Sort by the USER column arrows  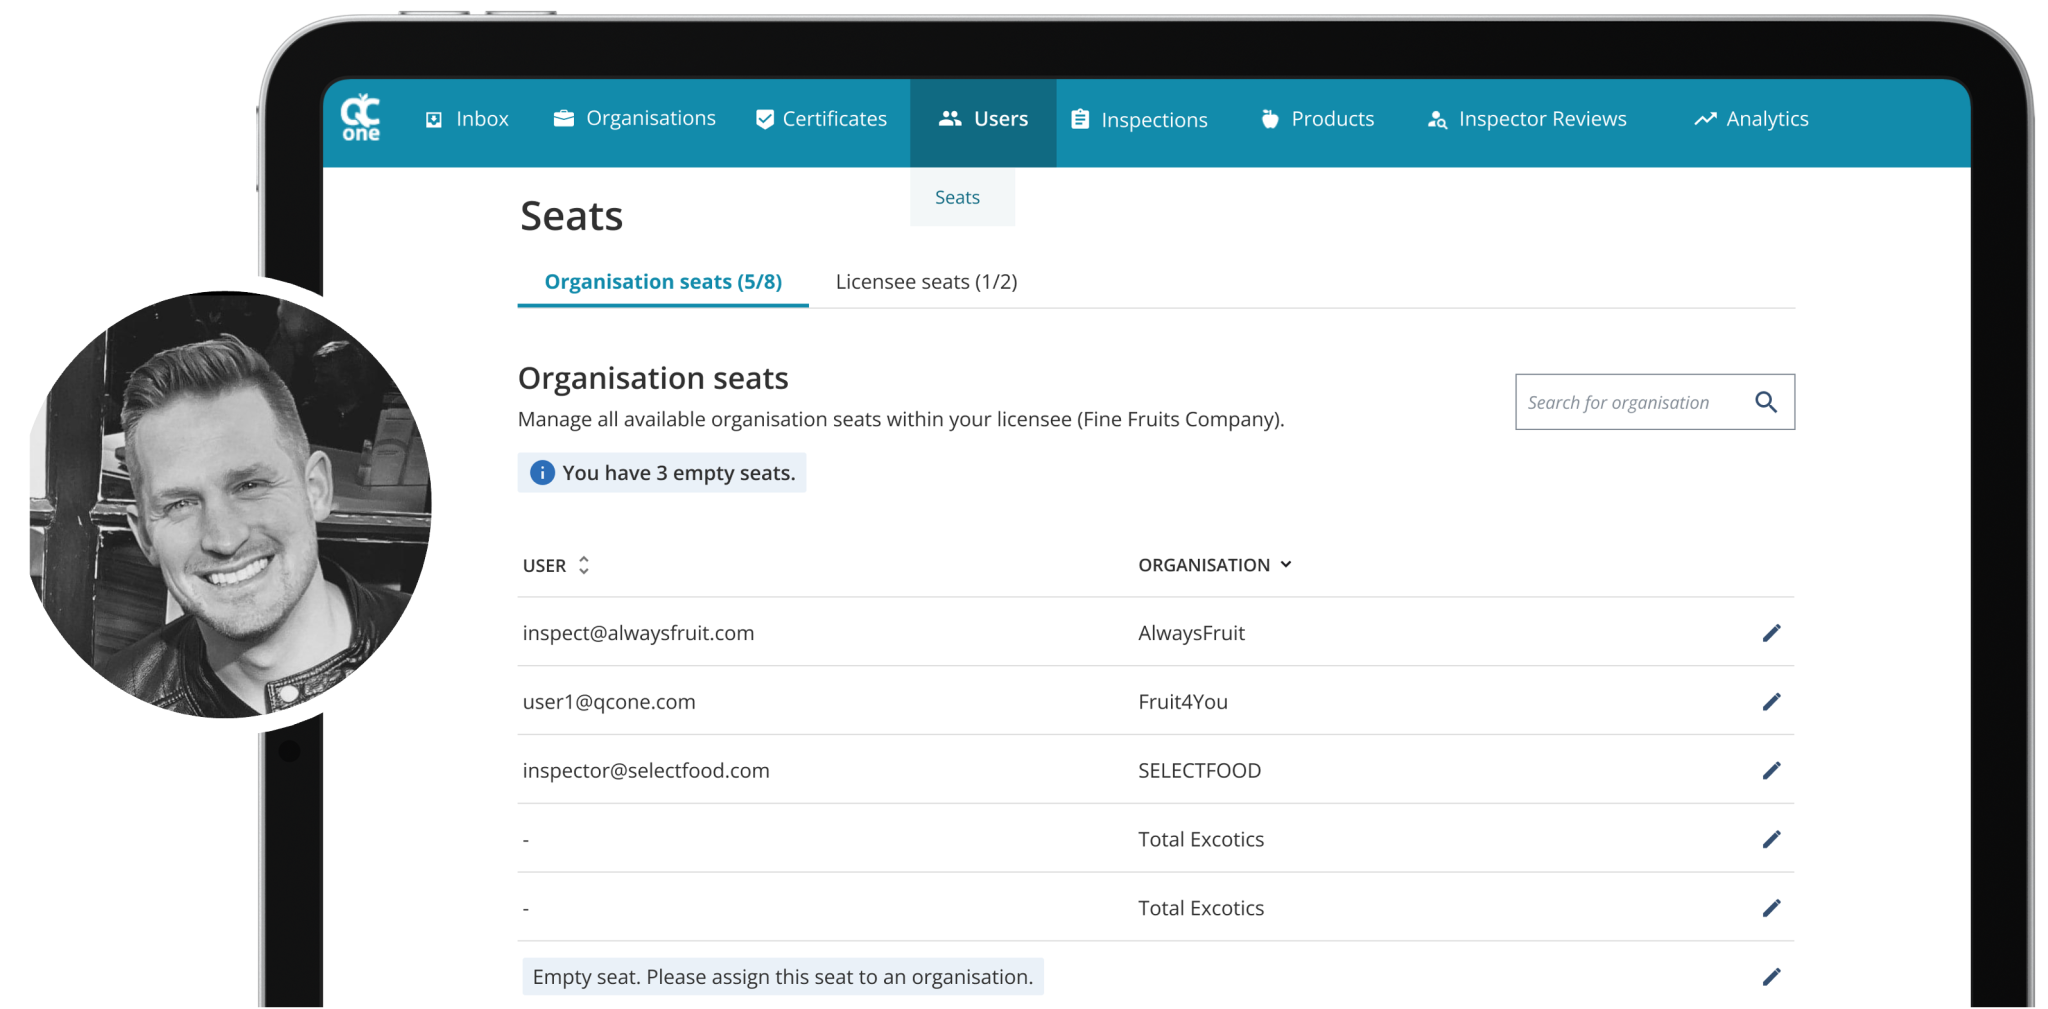(584, 565)
